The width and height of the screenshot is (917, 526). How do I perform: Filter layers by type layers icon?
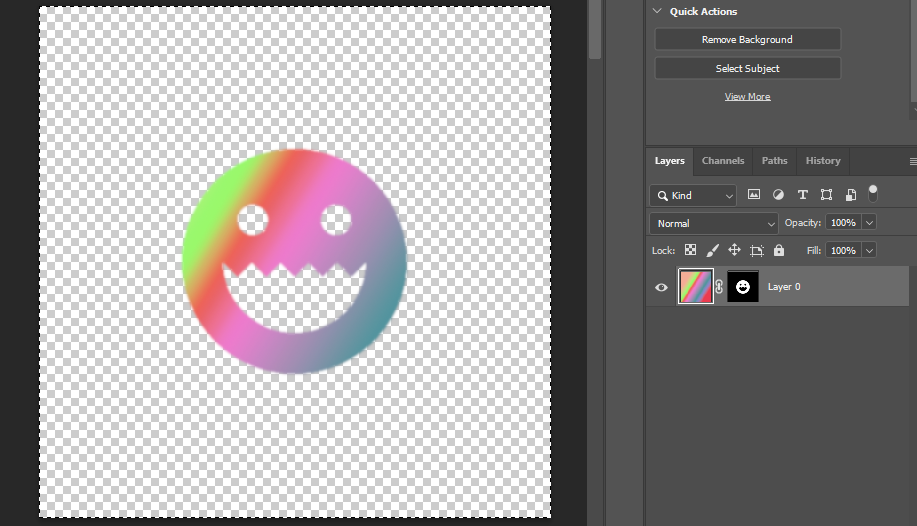point(802,195)
